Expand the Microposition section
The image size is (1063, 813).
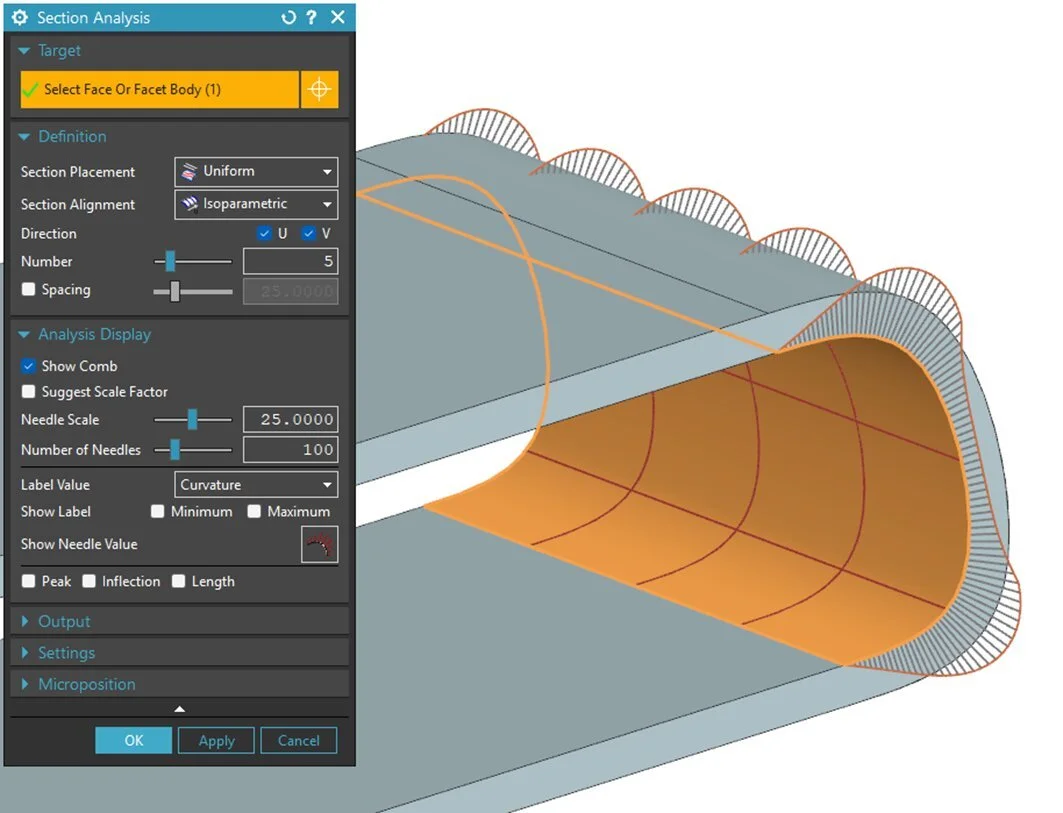pos(25,684)
